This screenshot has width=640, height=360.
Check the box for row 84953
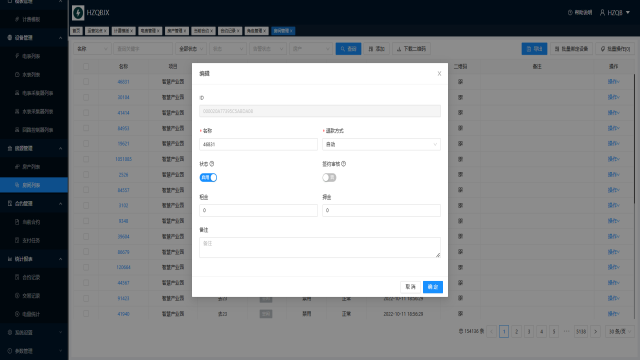(x=86, y=128)
